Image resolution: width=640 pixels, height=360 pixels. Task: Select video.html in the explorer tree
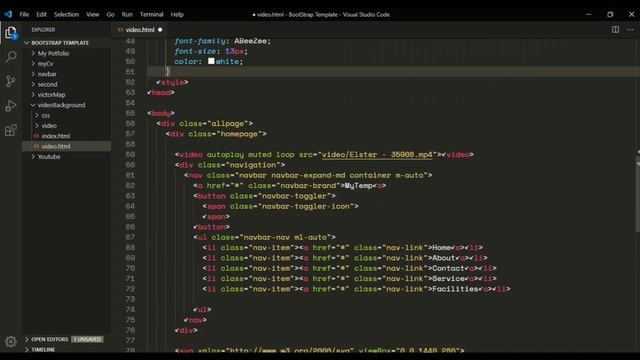56,146
